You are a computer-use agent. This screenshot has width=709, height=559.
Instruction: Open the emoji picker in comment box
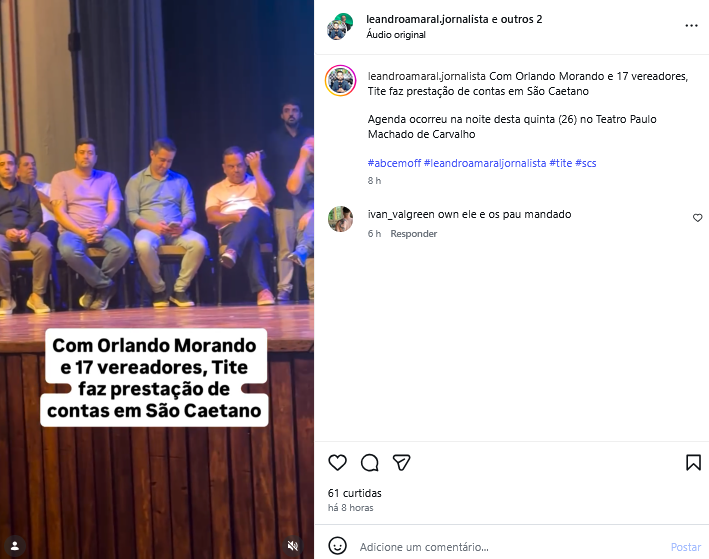(337, 546)
